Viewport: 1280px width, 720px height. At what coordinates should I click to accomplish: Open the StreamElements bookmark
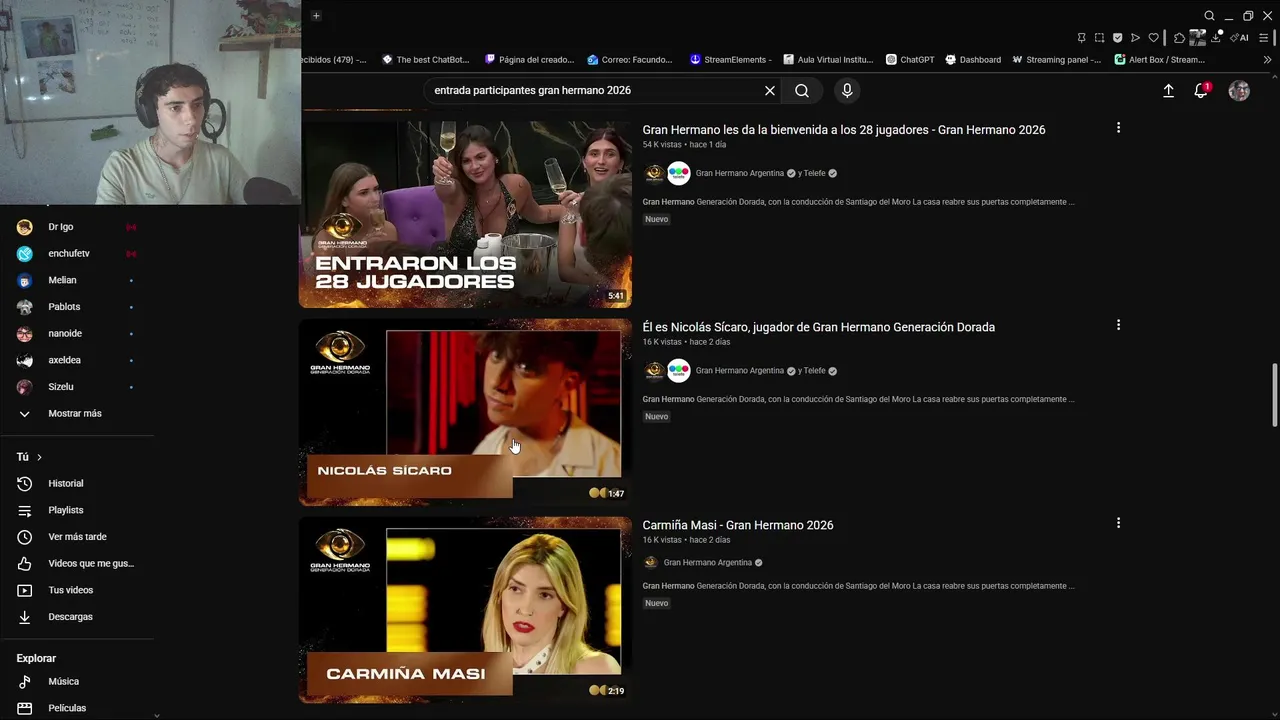tap(731, 60)
